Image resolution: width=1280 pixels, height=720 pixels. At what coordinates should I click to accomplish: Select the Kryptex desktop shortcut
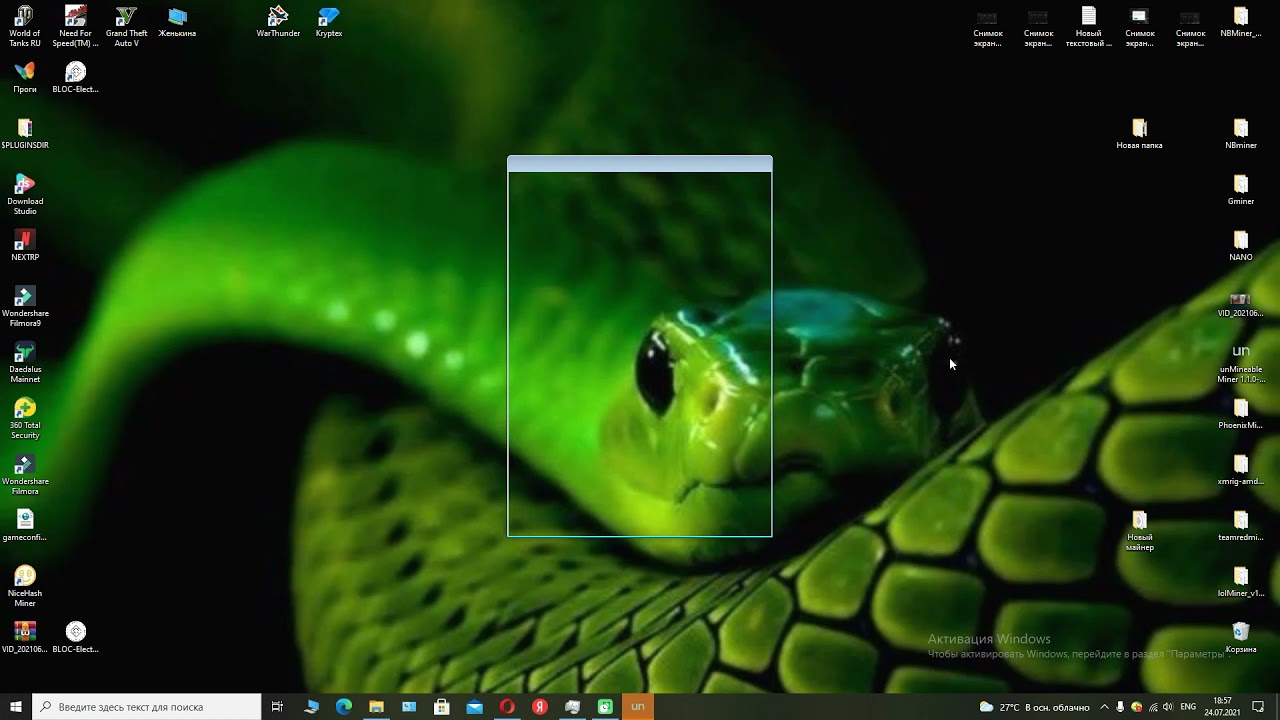coord(329,22)
